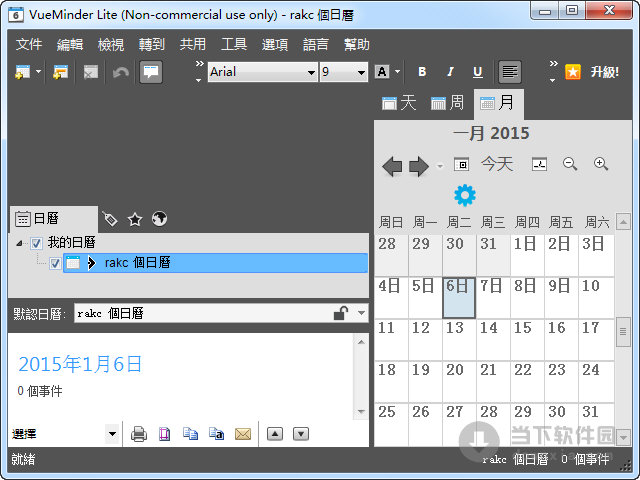
Task: Toggle italic formatting
Action: point(450,72)
